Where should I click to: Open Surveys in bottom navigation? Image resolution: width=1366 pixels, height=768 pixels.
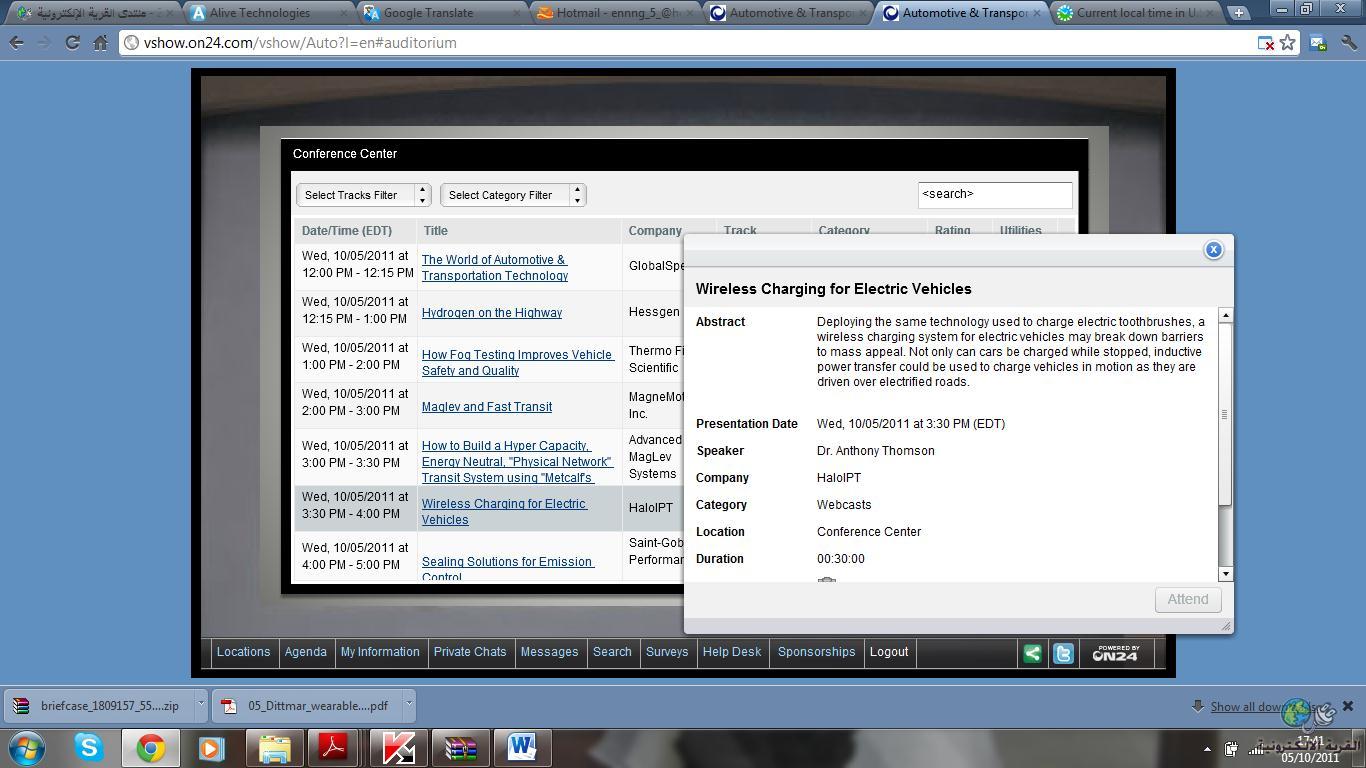[x=667, y=652]
